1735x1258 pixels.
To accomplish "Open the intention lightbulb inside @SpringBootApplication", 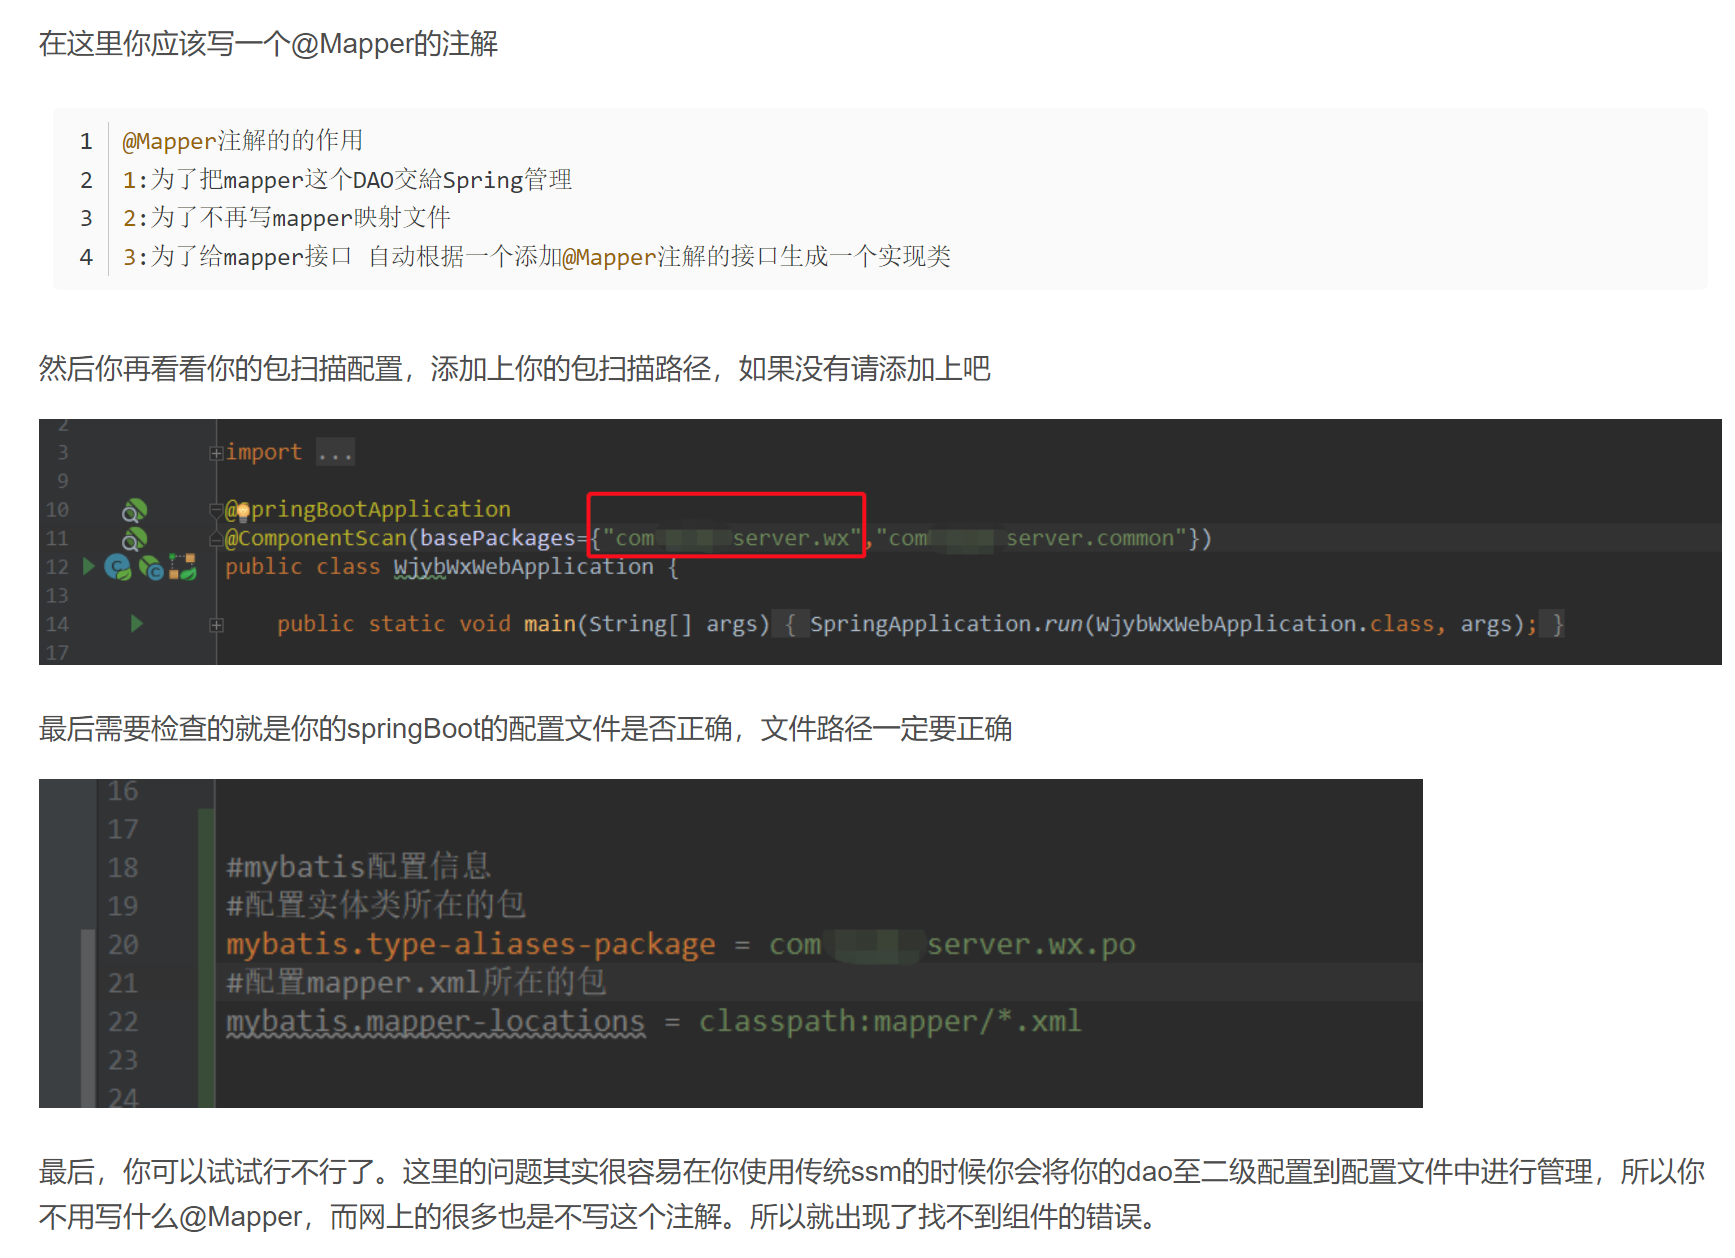I will pyautogui.click(x=243, y=510).
